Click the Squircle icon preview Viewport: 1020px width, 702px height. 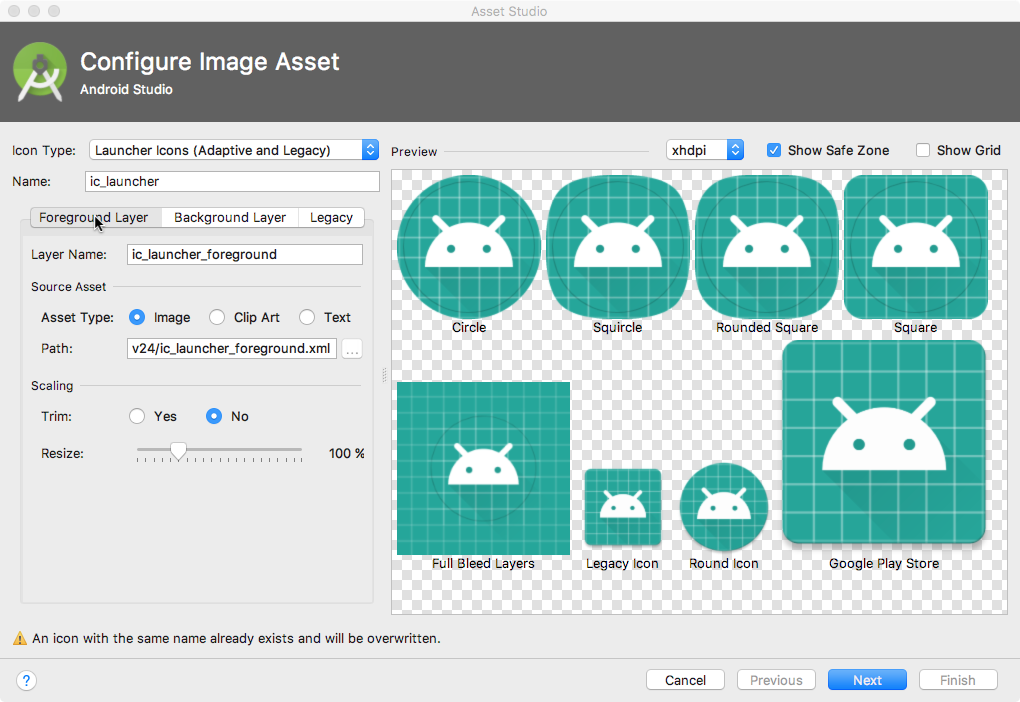(x=617, y=246)
